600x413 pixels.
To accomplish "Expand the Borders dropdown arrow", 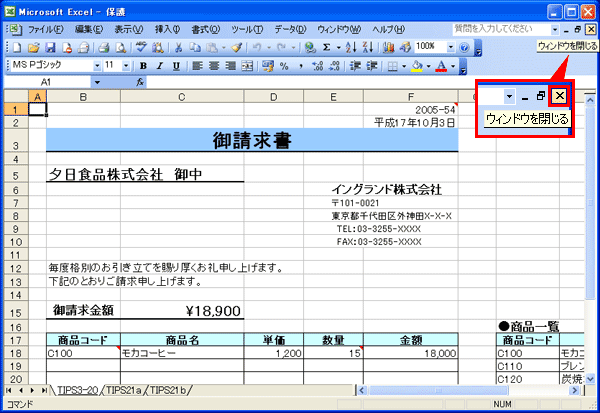I will 404,66.
